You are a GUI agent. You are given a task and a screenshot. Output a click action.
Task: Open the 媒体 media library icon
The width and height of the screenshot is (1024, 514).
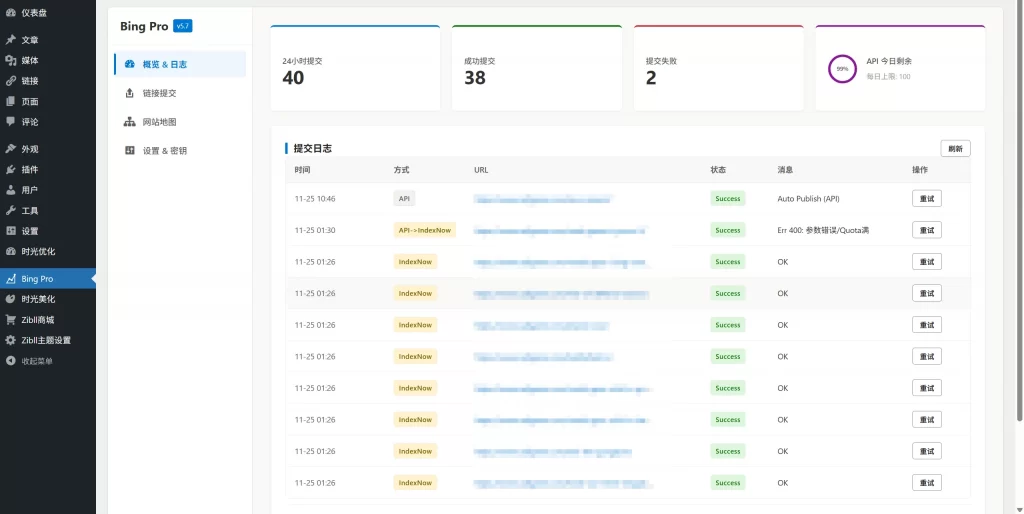(10, 60)
